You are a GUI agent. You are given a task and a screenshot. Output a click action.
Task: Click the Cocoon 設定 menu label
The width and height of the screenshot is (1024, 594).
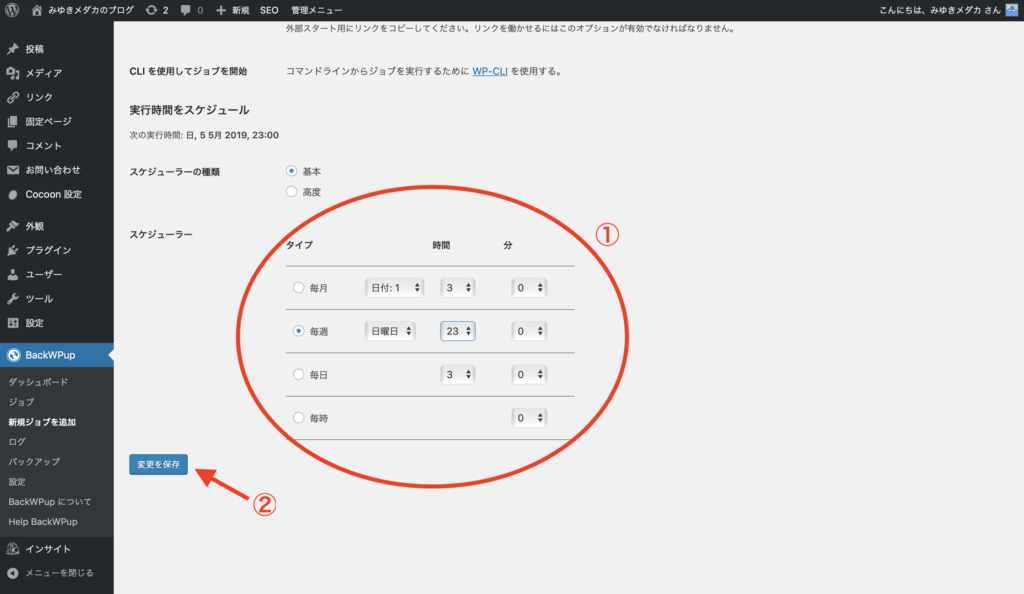click(54, 195)
